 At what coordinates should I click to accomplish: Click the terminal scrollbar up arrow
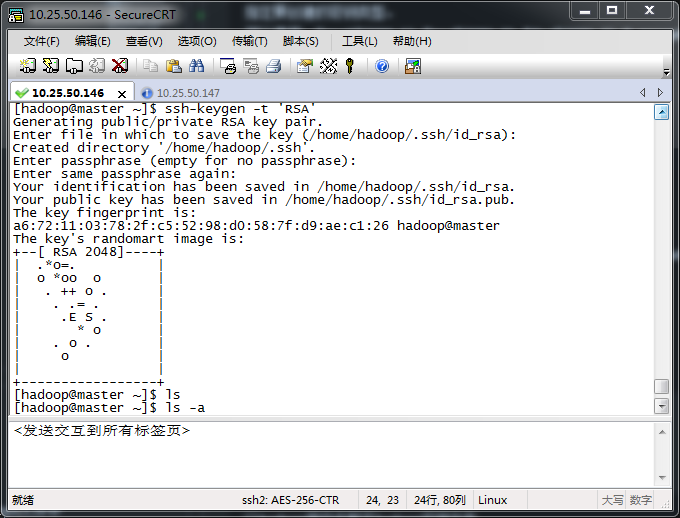[661, 112]
